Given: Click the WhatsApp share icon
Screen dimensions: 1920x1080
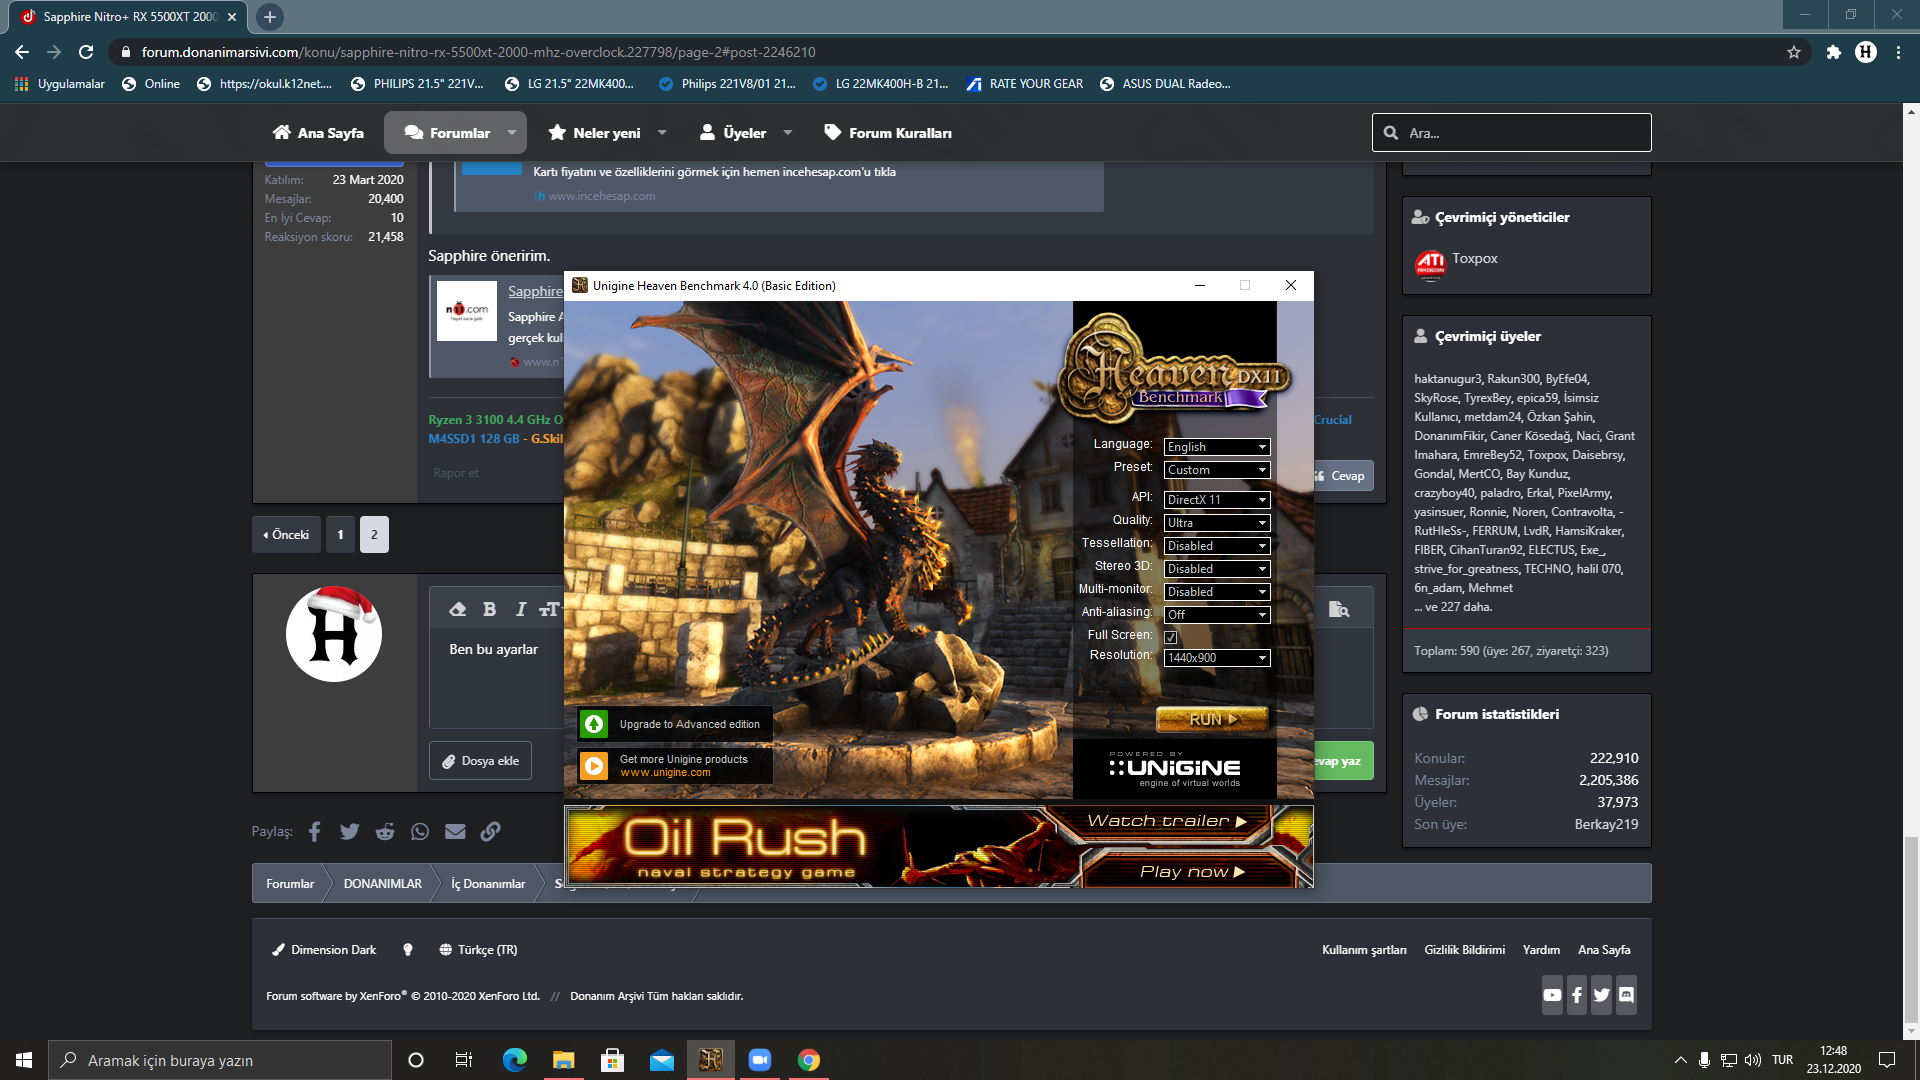Looking at the screenshot, I should 418,832.
